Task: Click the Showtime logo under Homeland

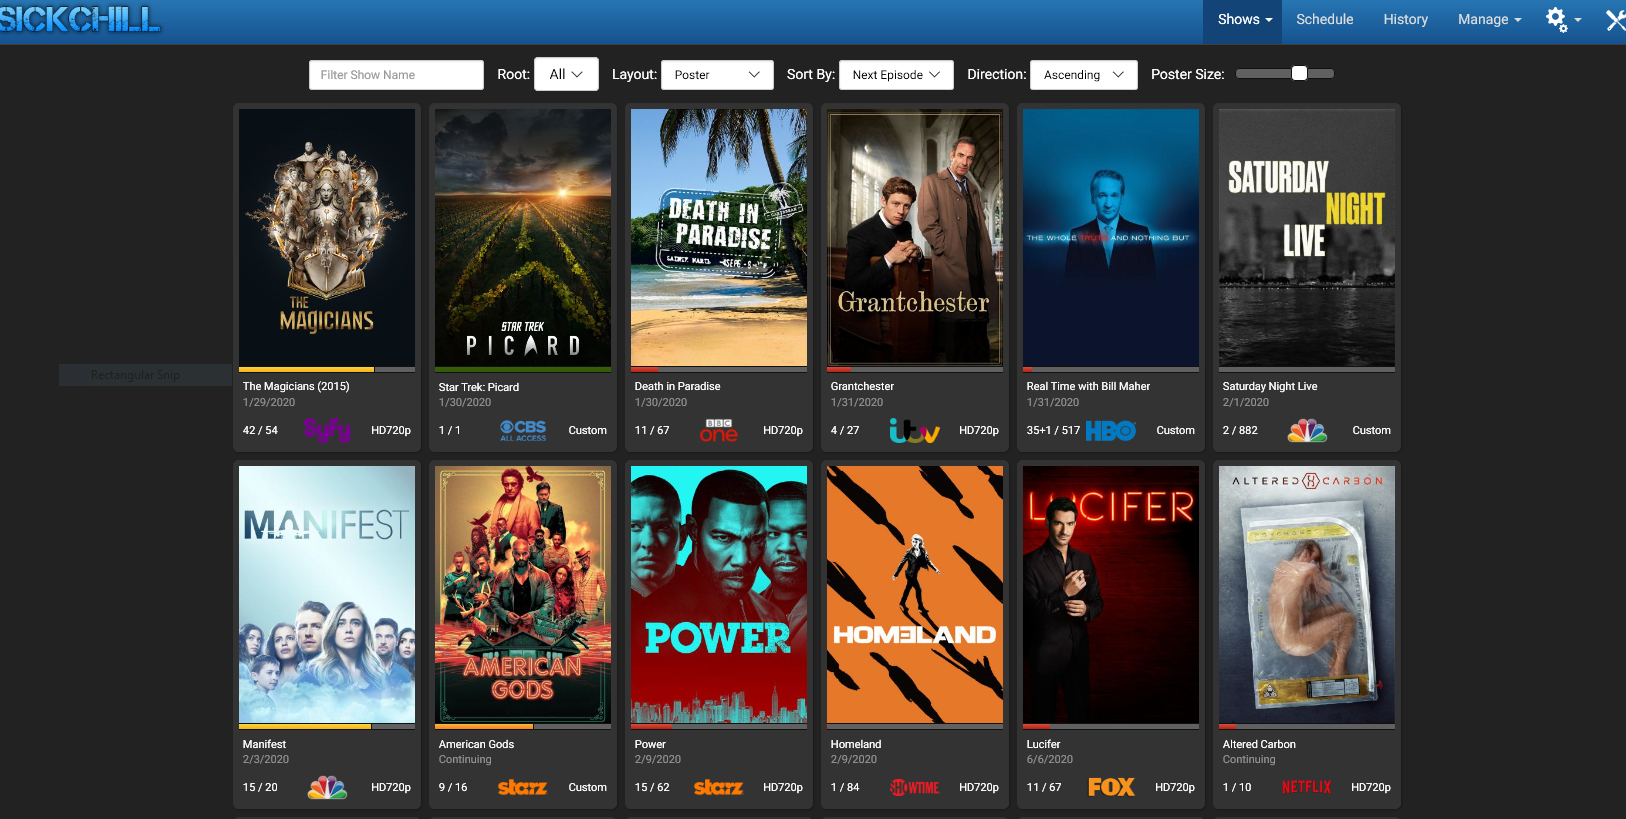Action: (915, 787)
